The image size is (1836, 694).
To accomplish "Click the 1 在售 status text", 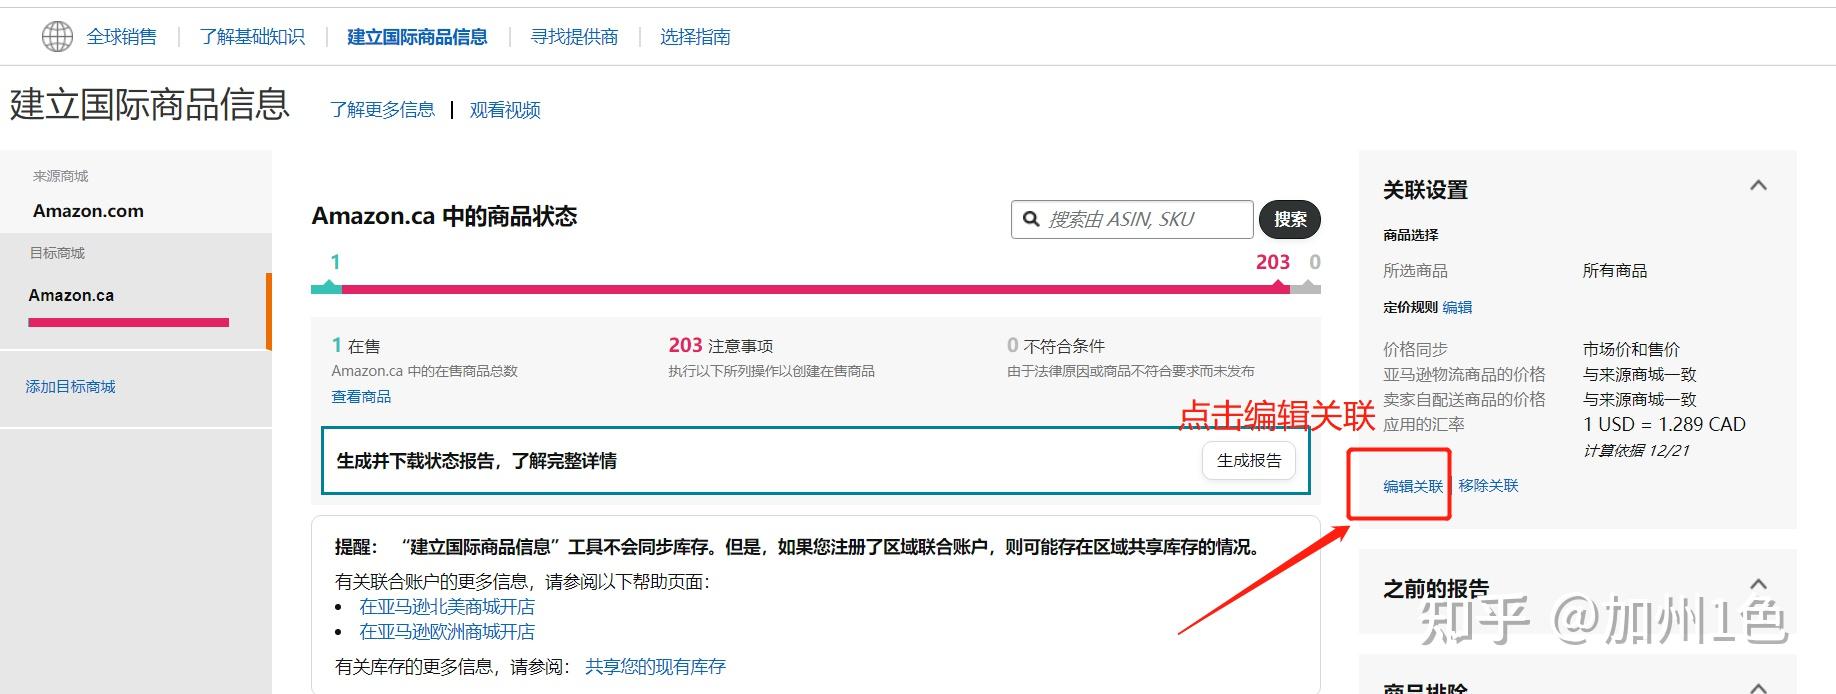I will coord(356,346).
